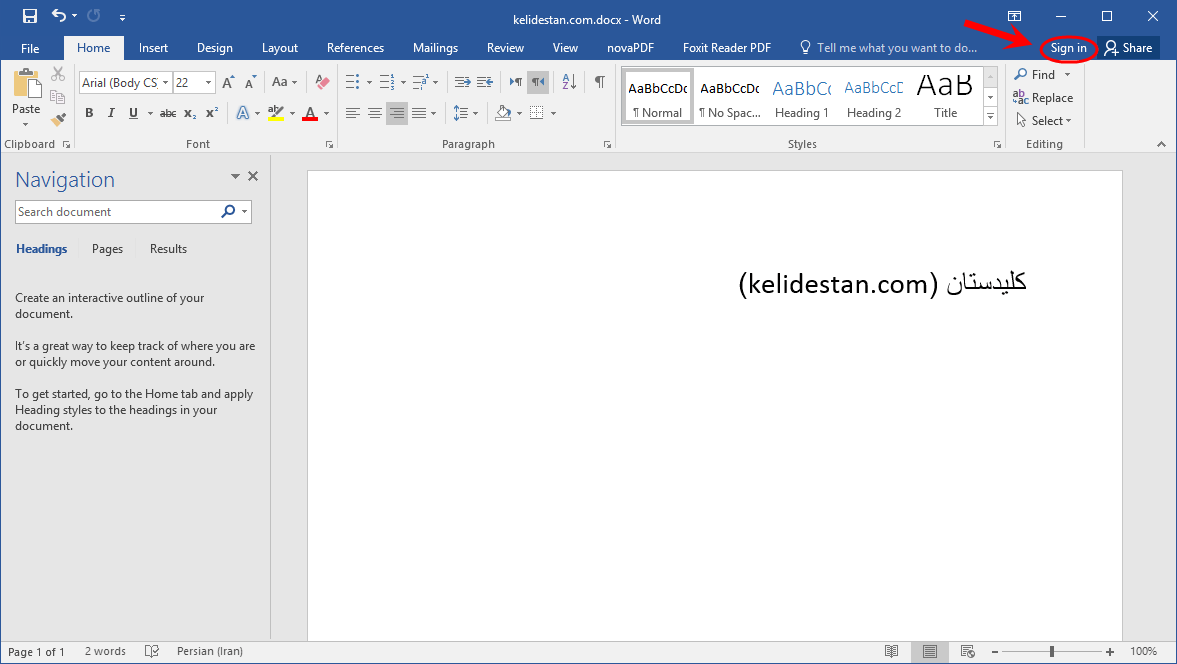Viewport: 1177px width, 664px height.
Task: Set right-to-left text direction
Action: [538, 82]
